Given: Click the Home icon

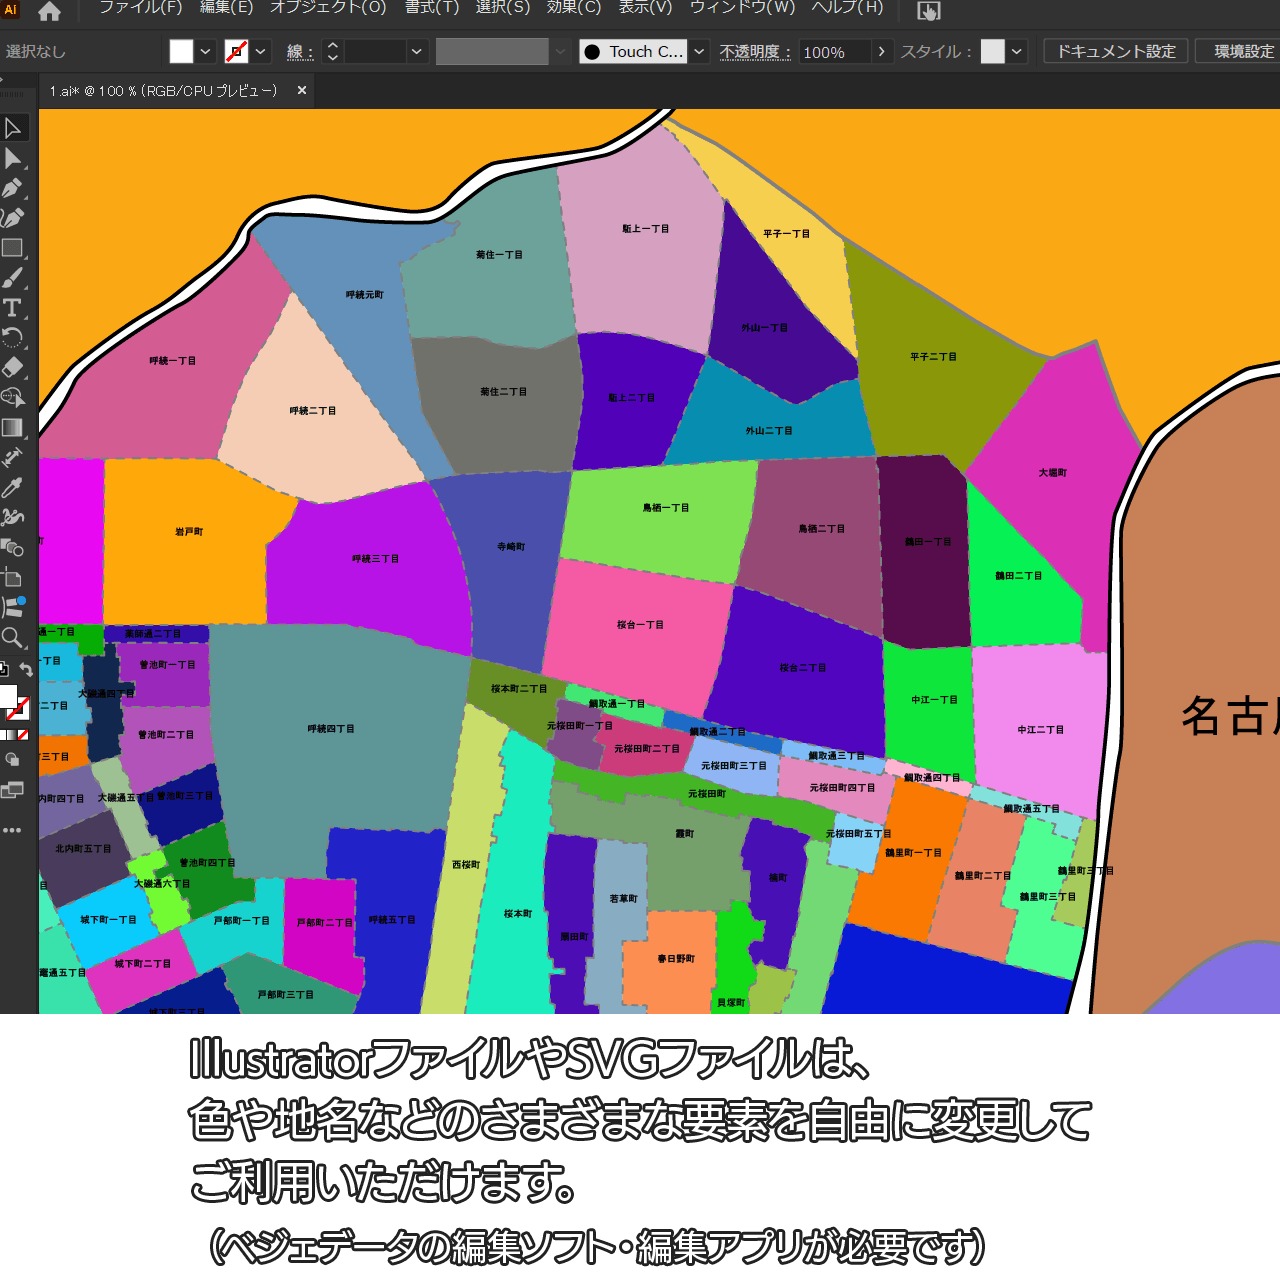Looking at the screenshot, I should coord(49,12).
